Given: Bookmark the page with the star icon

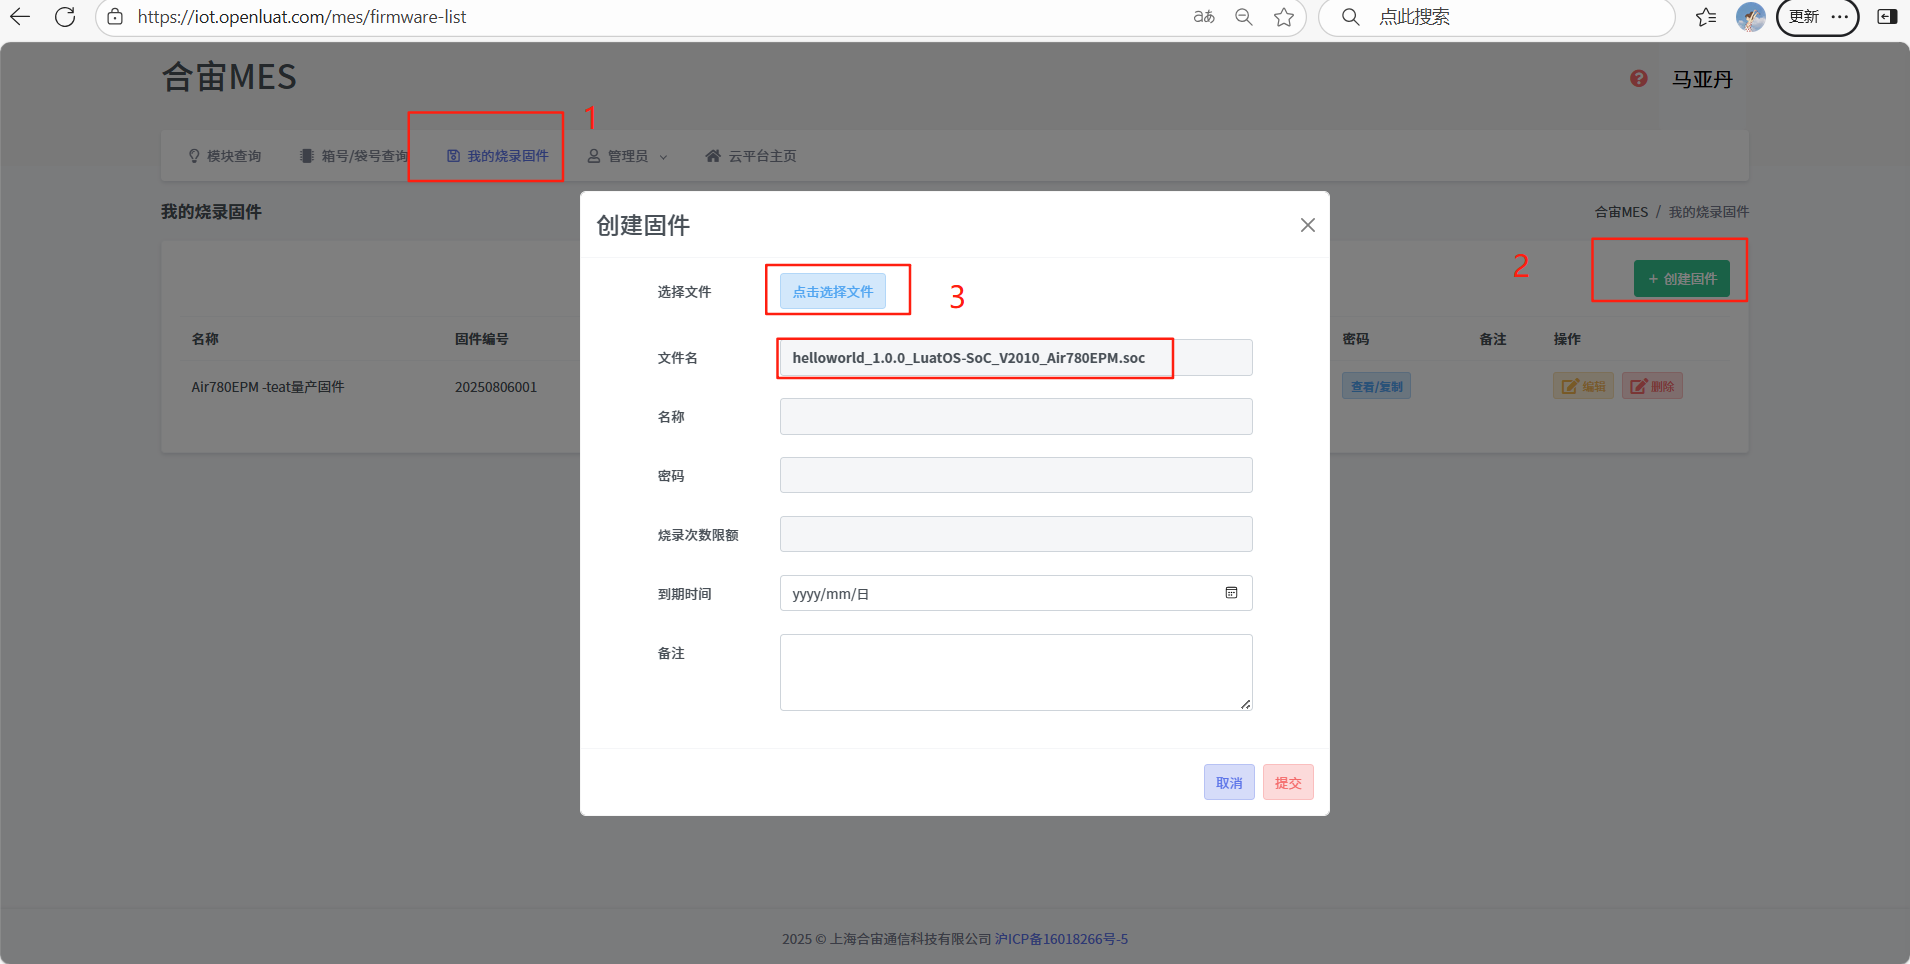Looking at the screenshot, I should tap(1284, 17).
